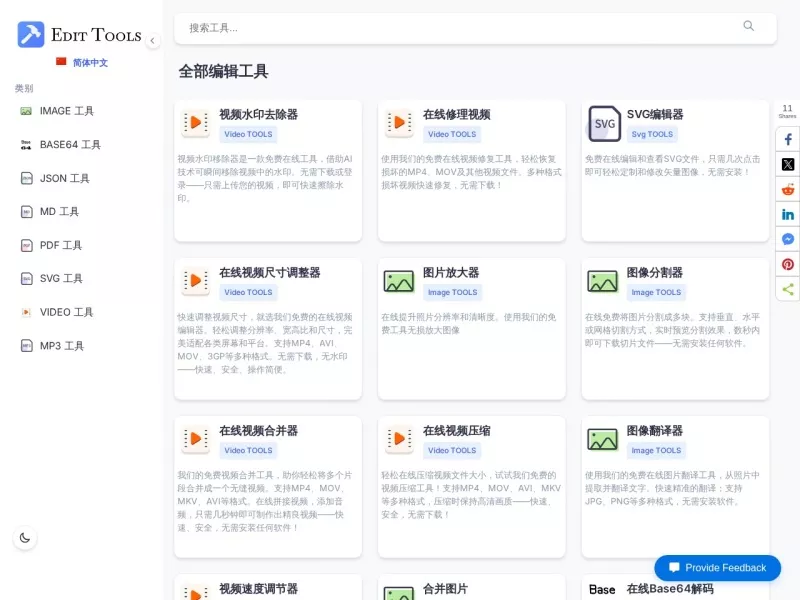Viewport: 800px width, 600px height.
Task: Open the BASE64 工具 category
Action: [x=70, y=145]
